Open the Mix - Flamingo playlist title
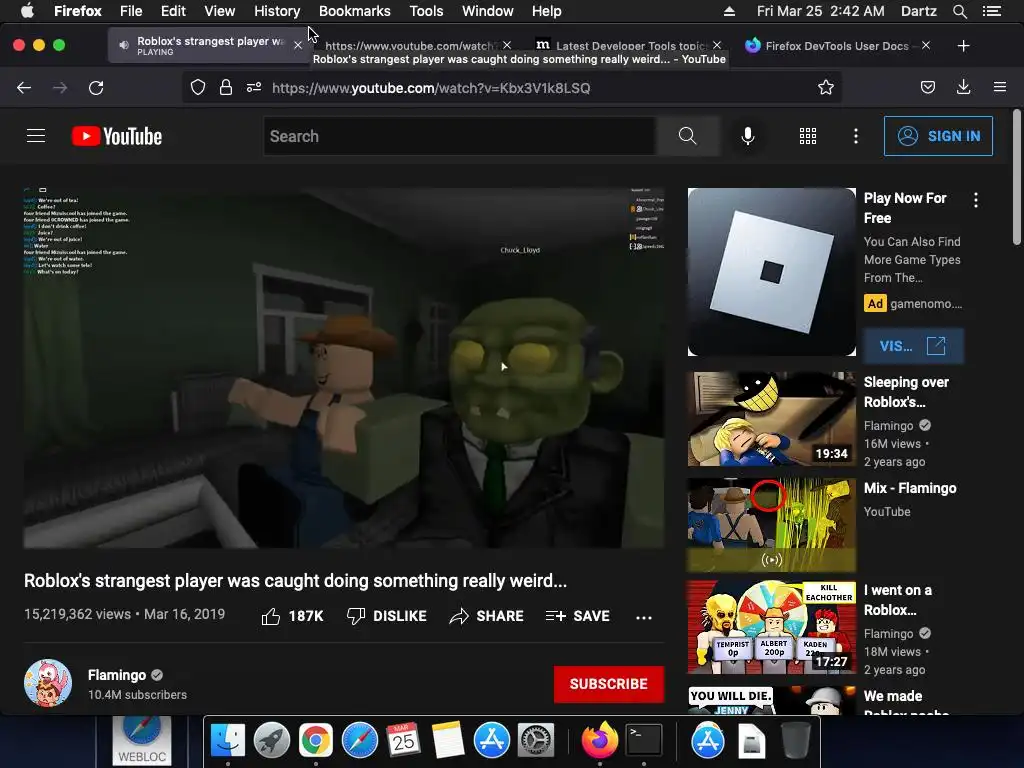Viewport: 1024px width, 768px height. pyautogui.click(x=910, y=488)
